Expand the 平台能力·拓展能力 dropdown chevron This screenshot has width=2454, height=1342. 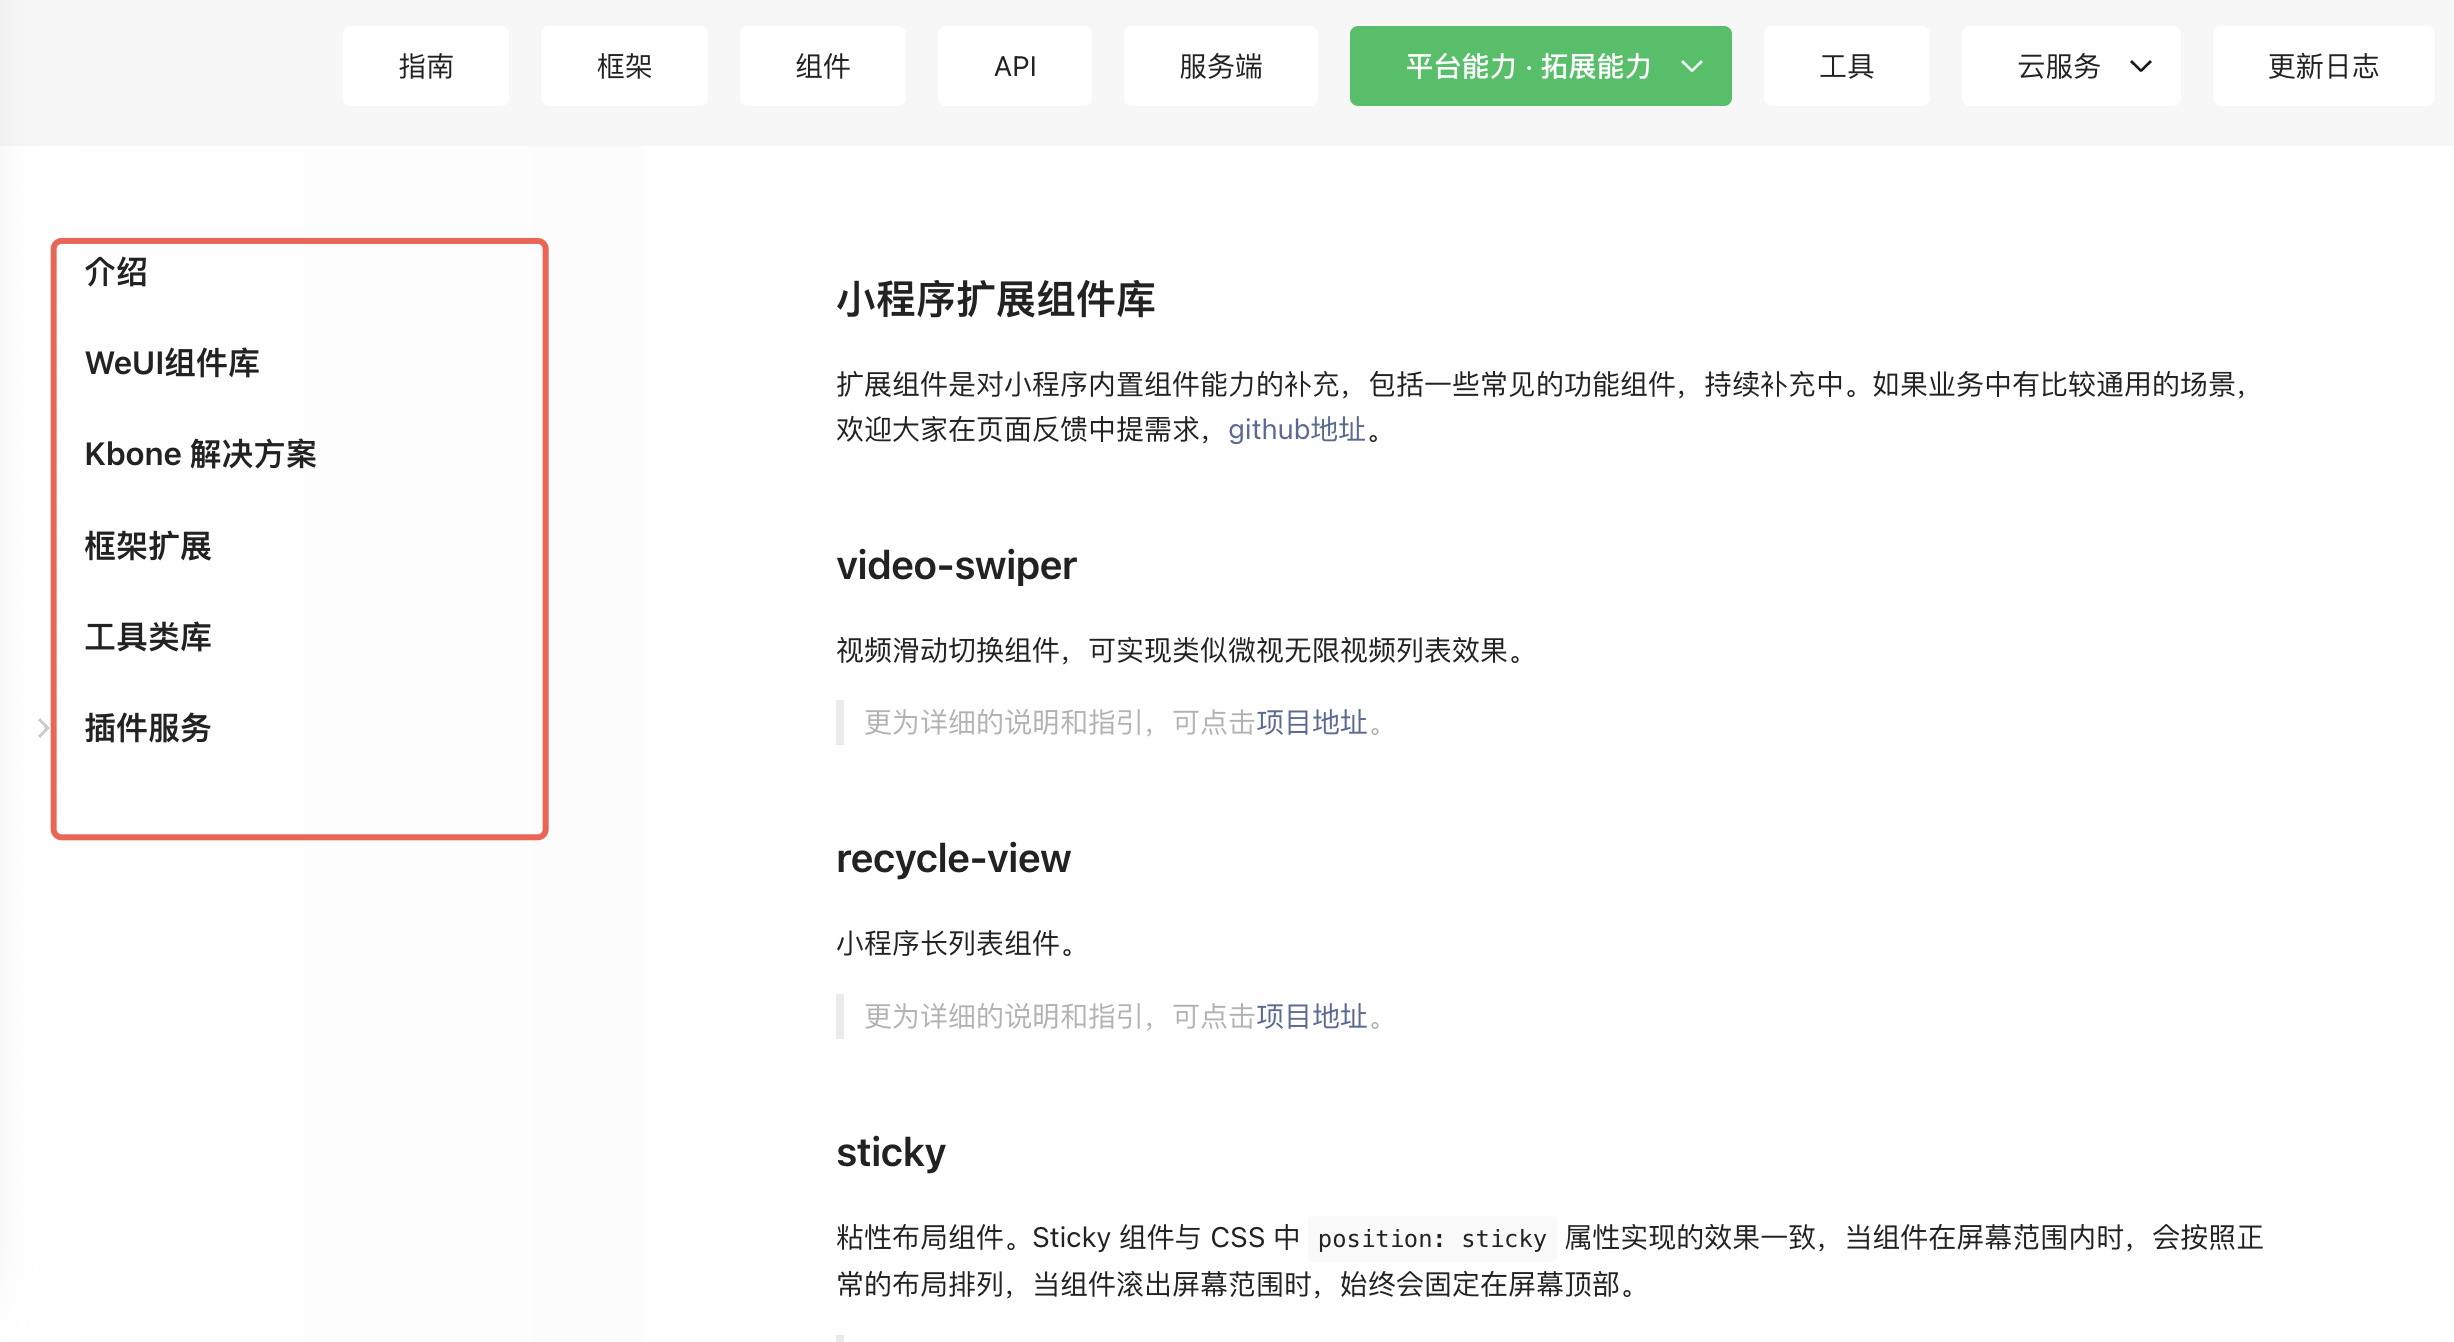pyautogui.click(x=1691, y=67)
